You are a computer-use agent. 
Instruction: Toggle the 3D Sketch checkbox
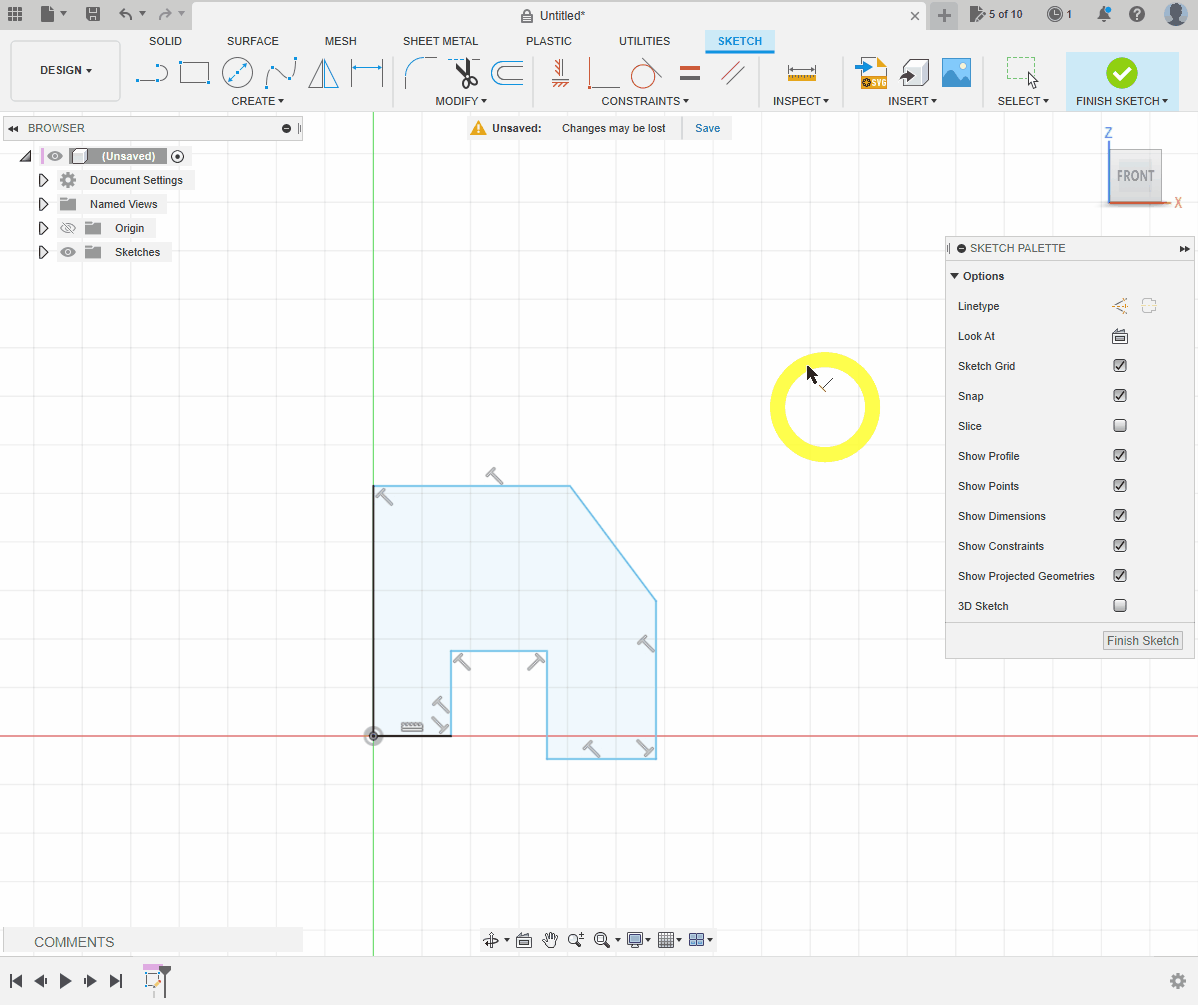(1120, 606)
